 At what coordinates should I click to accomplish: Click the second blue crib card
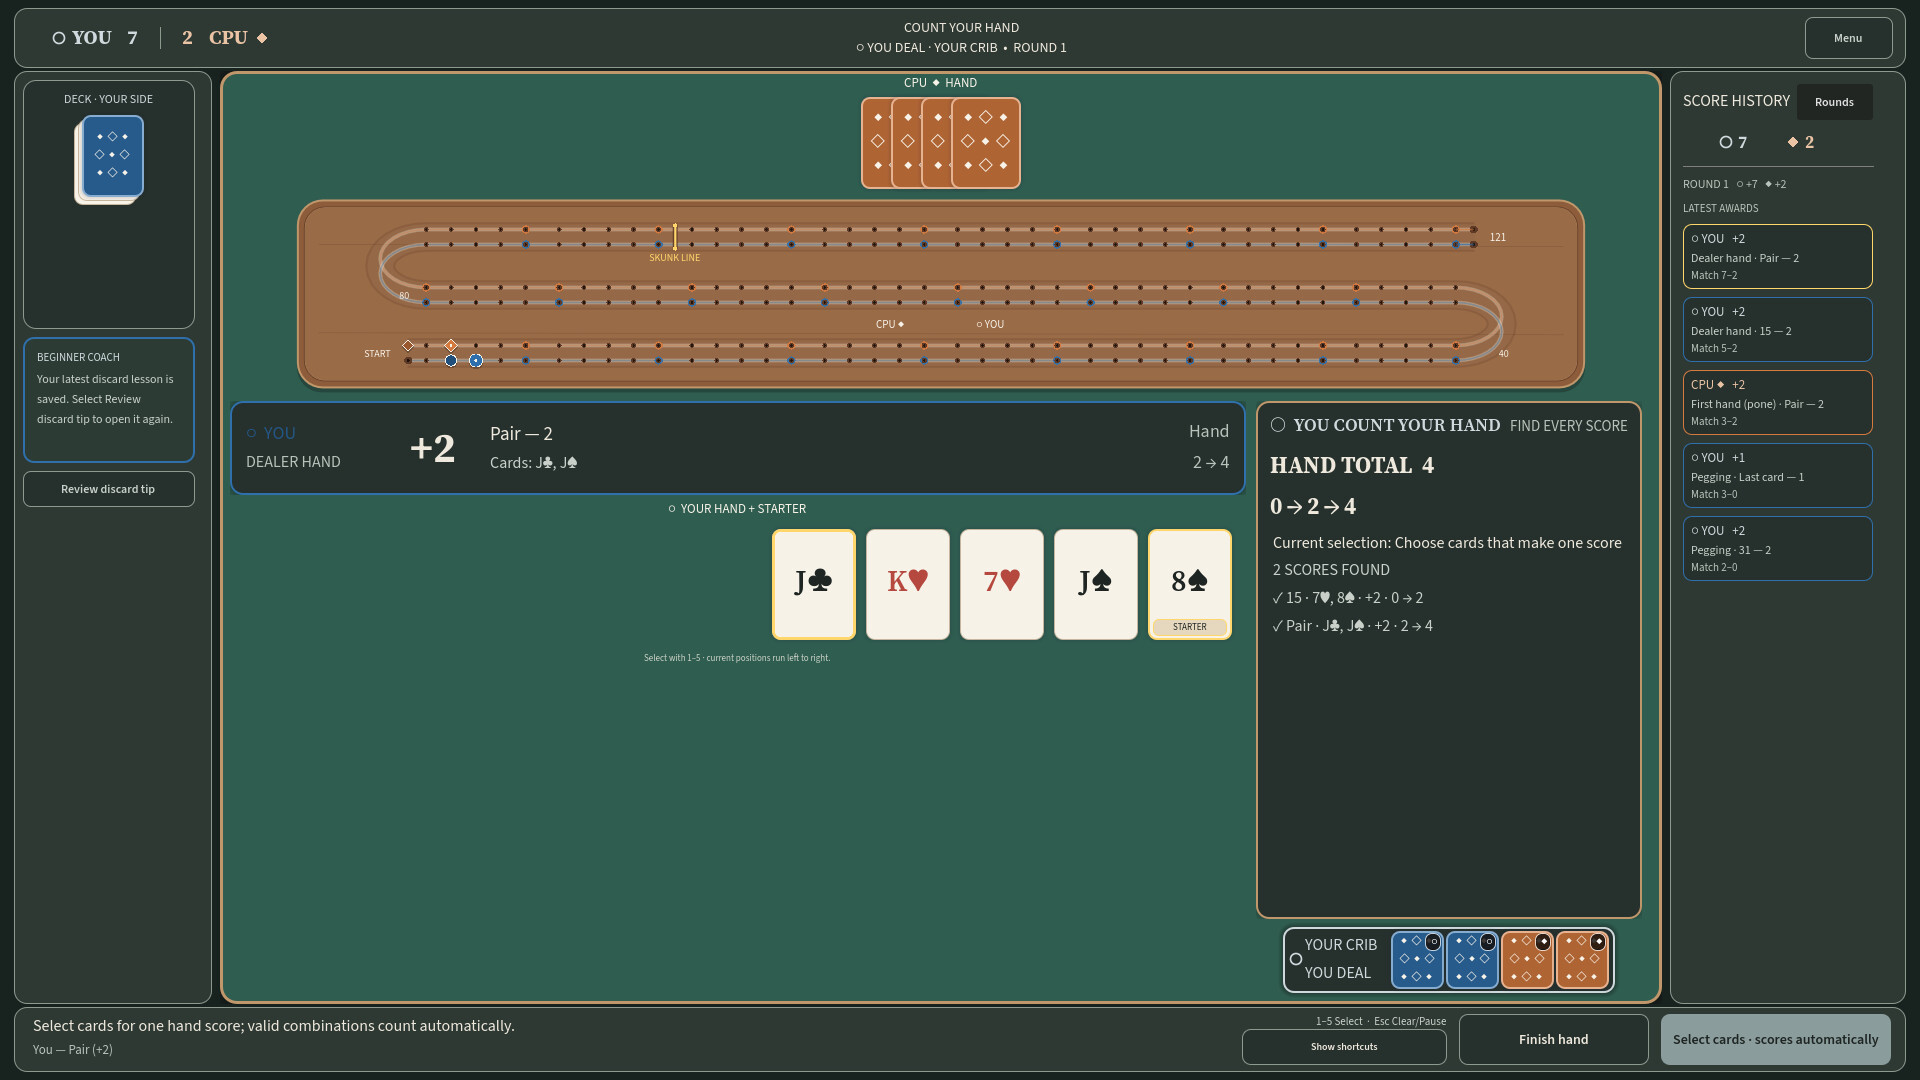pos(1472,960)
